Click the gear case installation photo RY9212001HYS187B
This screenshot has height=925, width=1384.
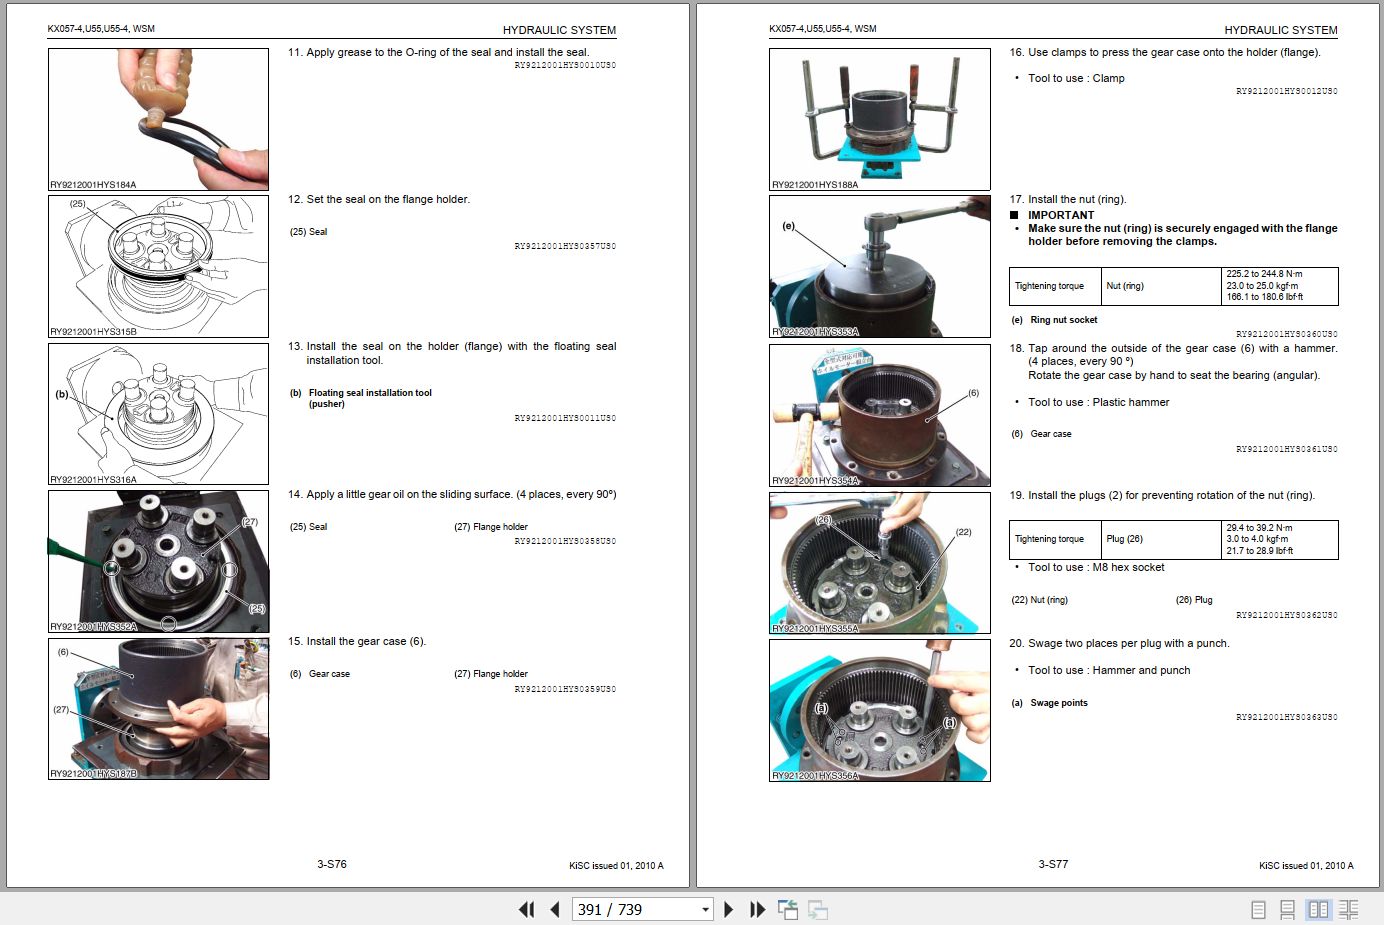(x=157, y=709)
